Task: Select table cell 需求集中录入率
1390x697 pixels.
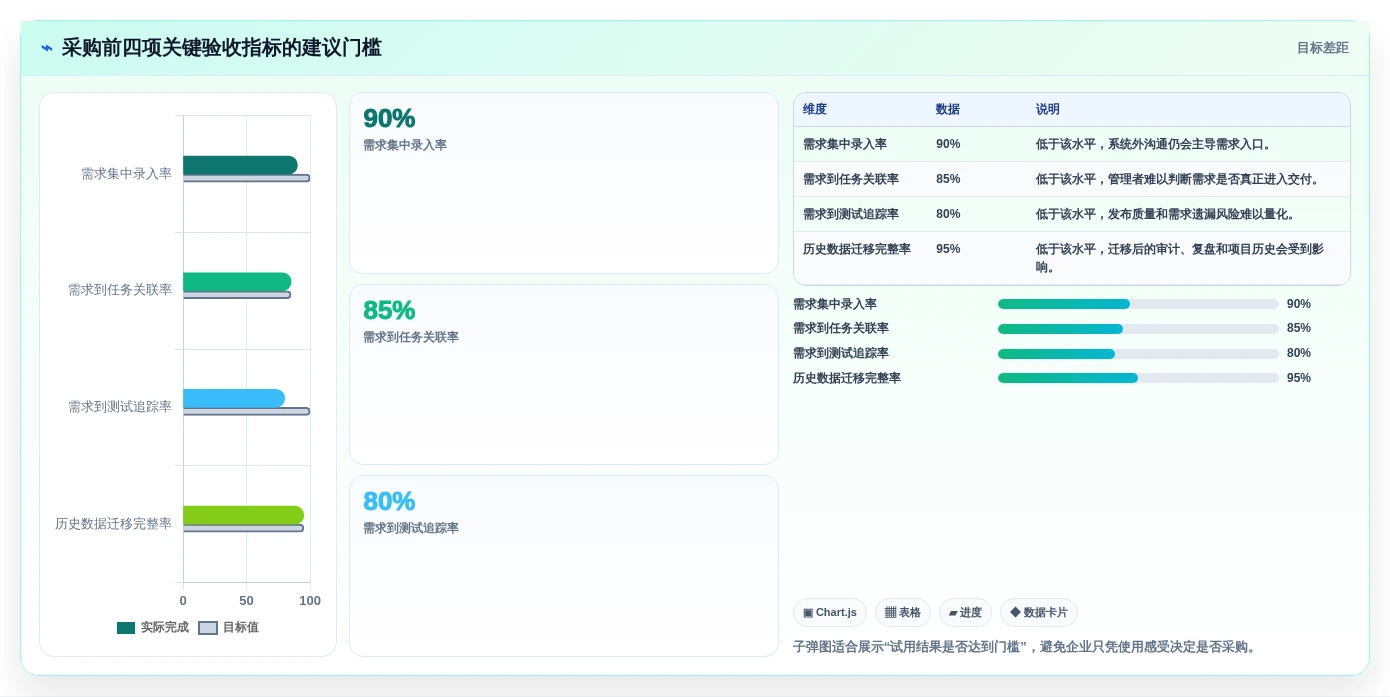Action: click(845, 144)
